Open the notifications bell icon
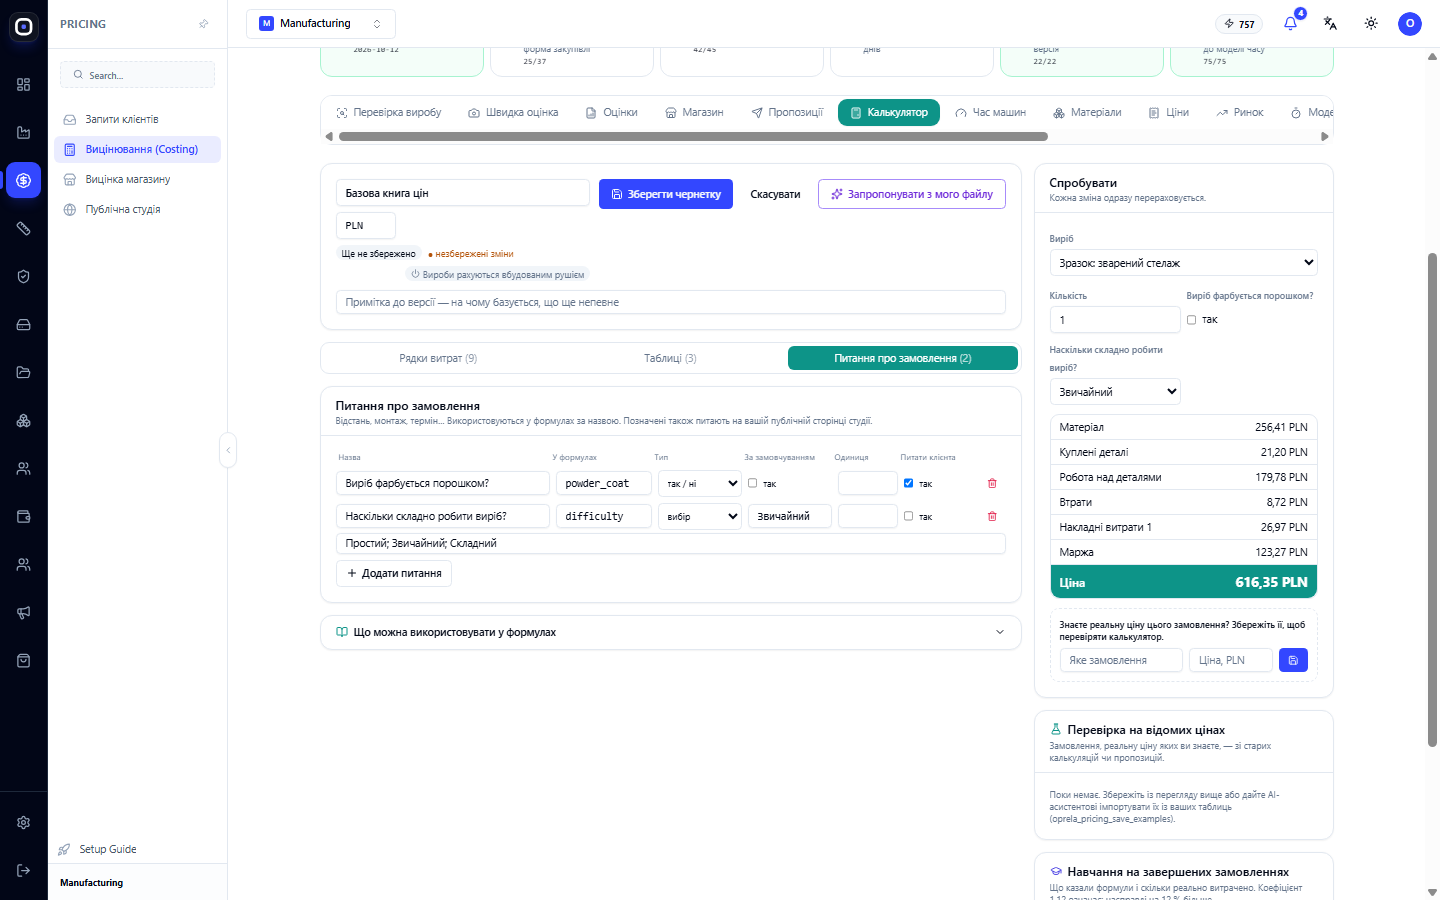The image size is (1440, 900). coord(1290,24)
